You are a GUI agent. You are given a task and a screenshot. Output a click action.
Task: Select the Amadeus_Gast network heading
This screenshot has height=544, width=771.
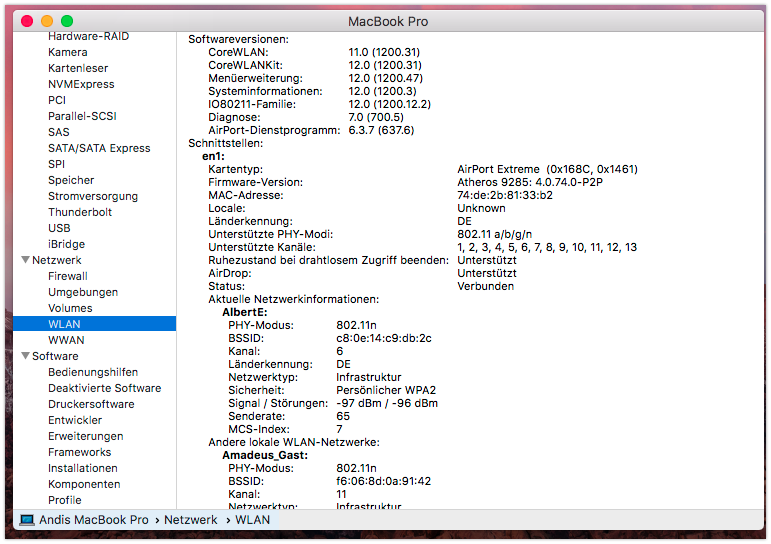point(265,455)
